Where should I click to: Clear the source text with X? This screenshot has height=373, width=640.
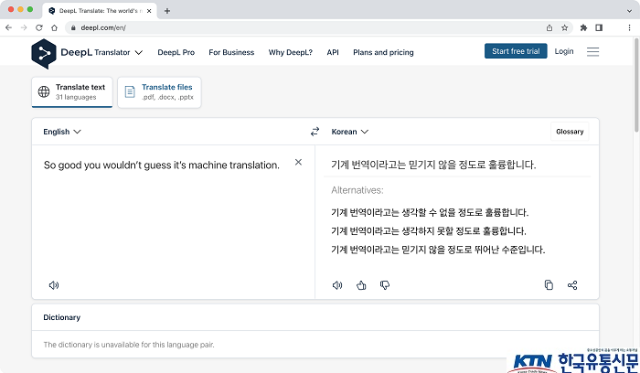[x=298, y=162]
